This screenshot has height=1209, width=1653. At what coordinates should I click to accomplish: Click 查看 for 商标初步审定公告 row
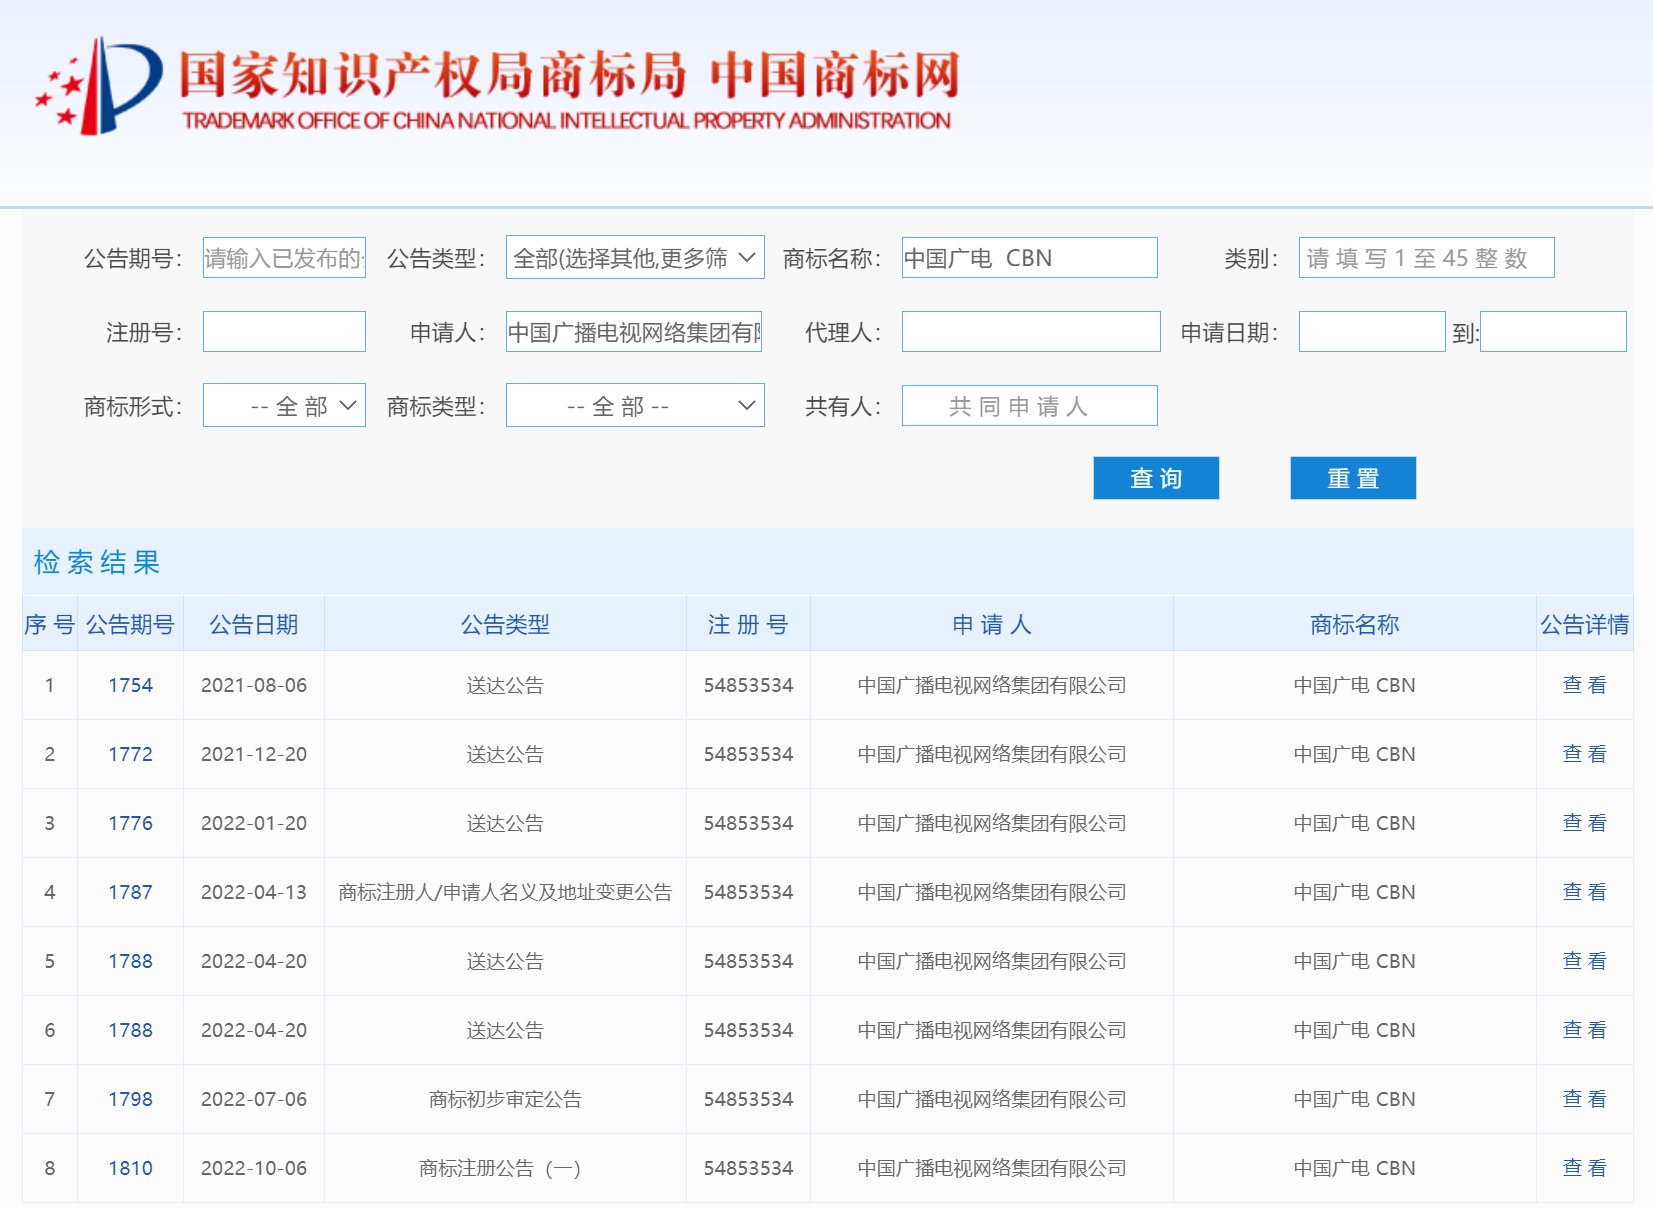click(1584, 1099)
